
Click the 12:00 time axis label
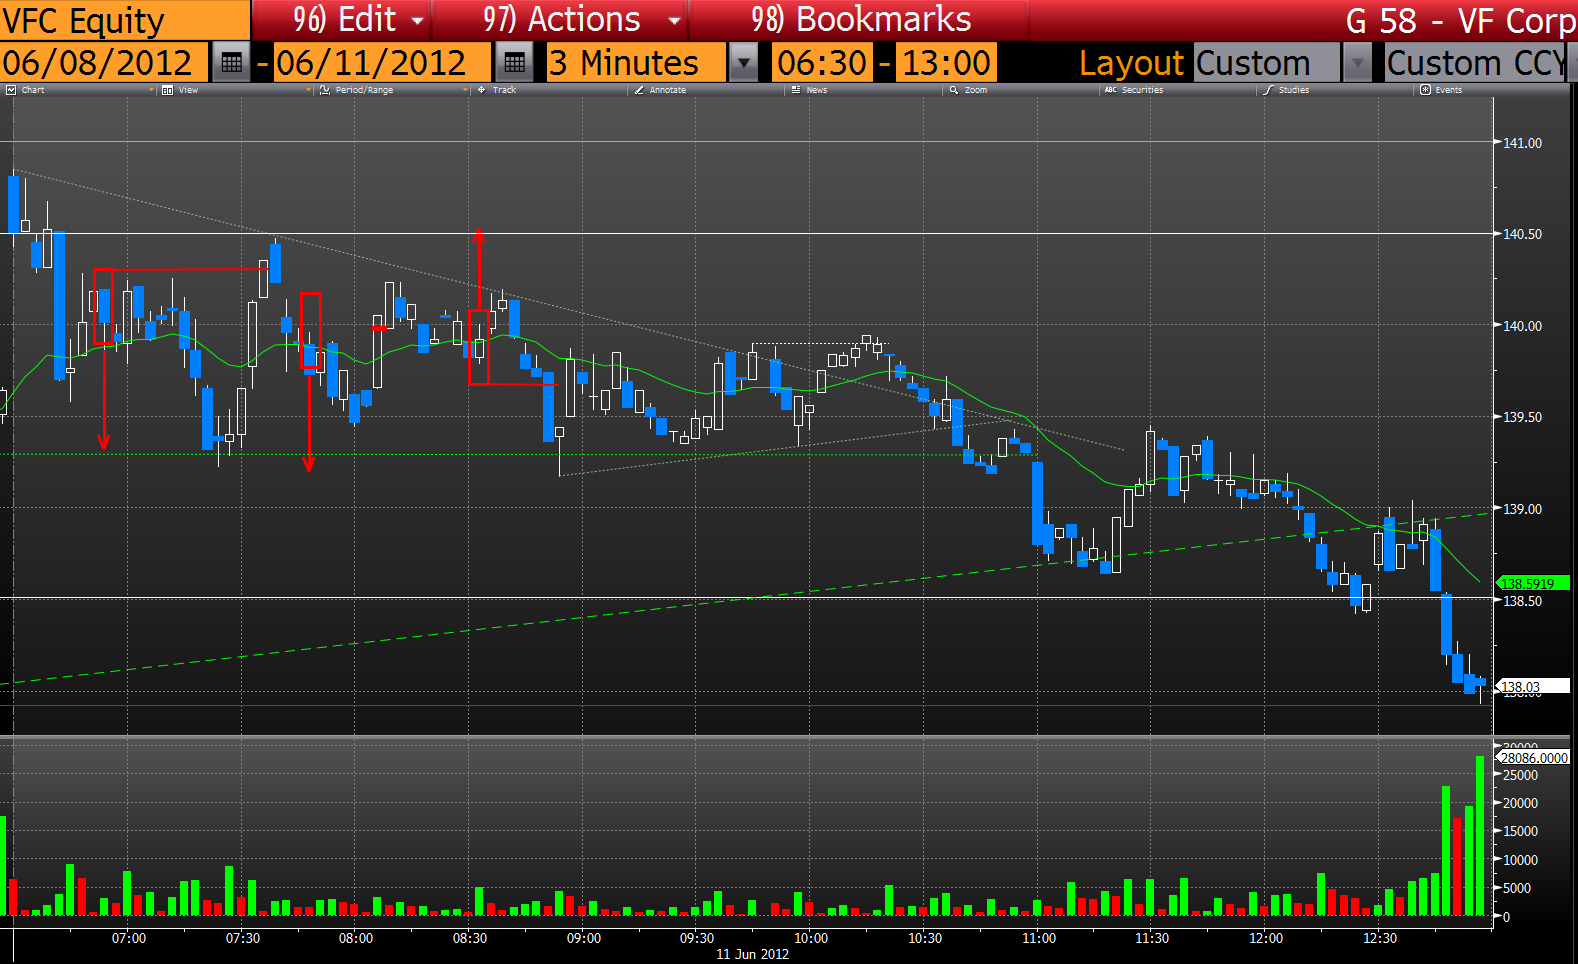click(x=1266, y=938)
